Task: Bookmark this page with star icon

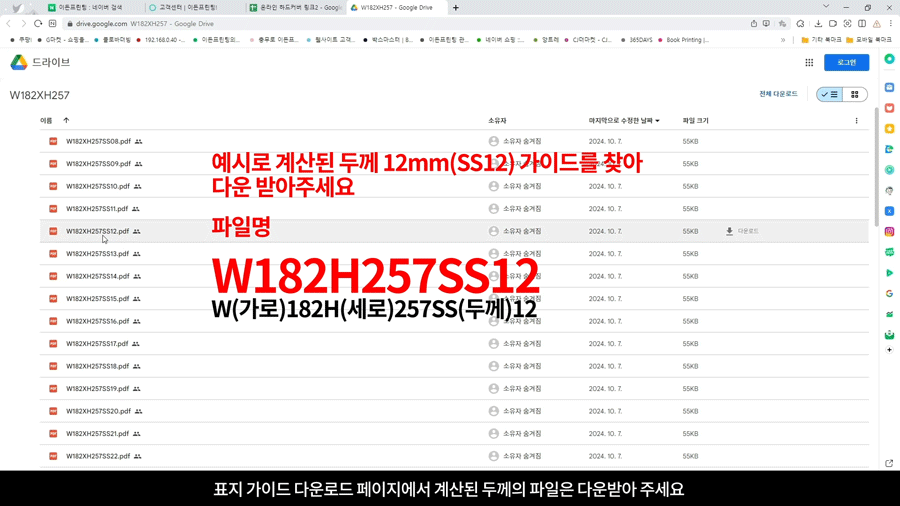Action: click(782, 24)
